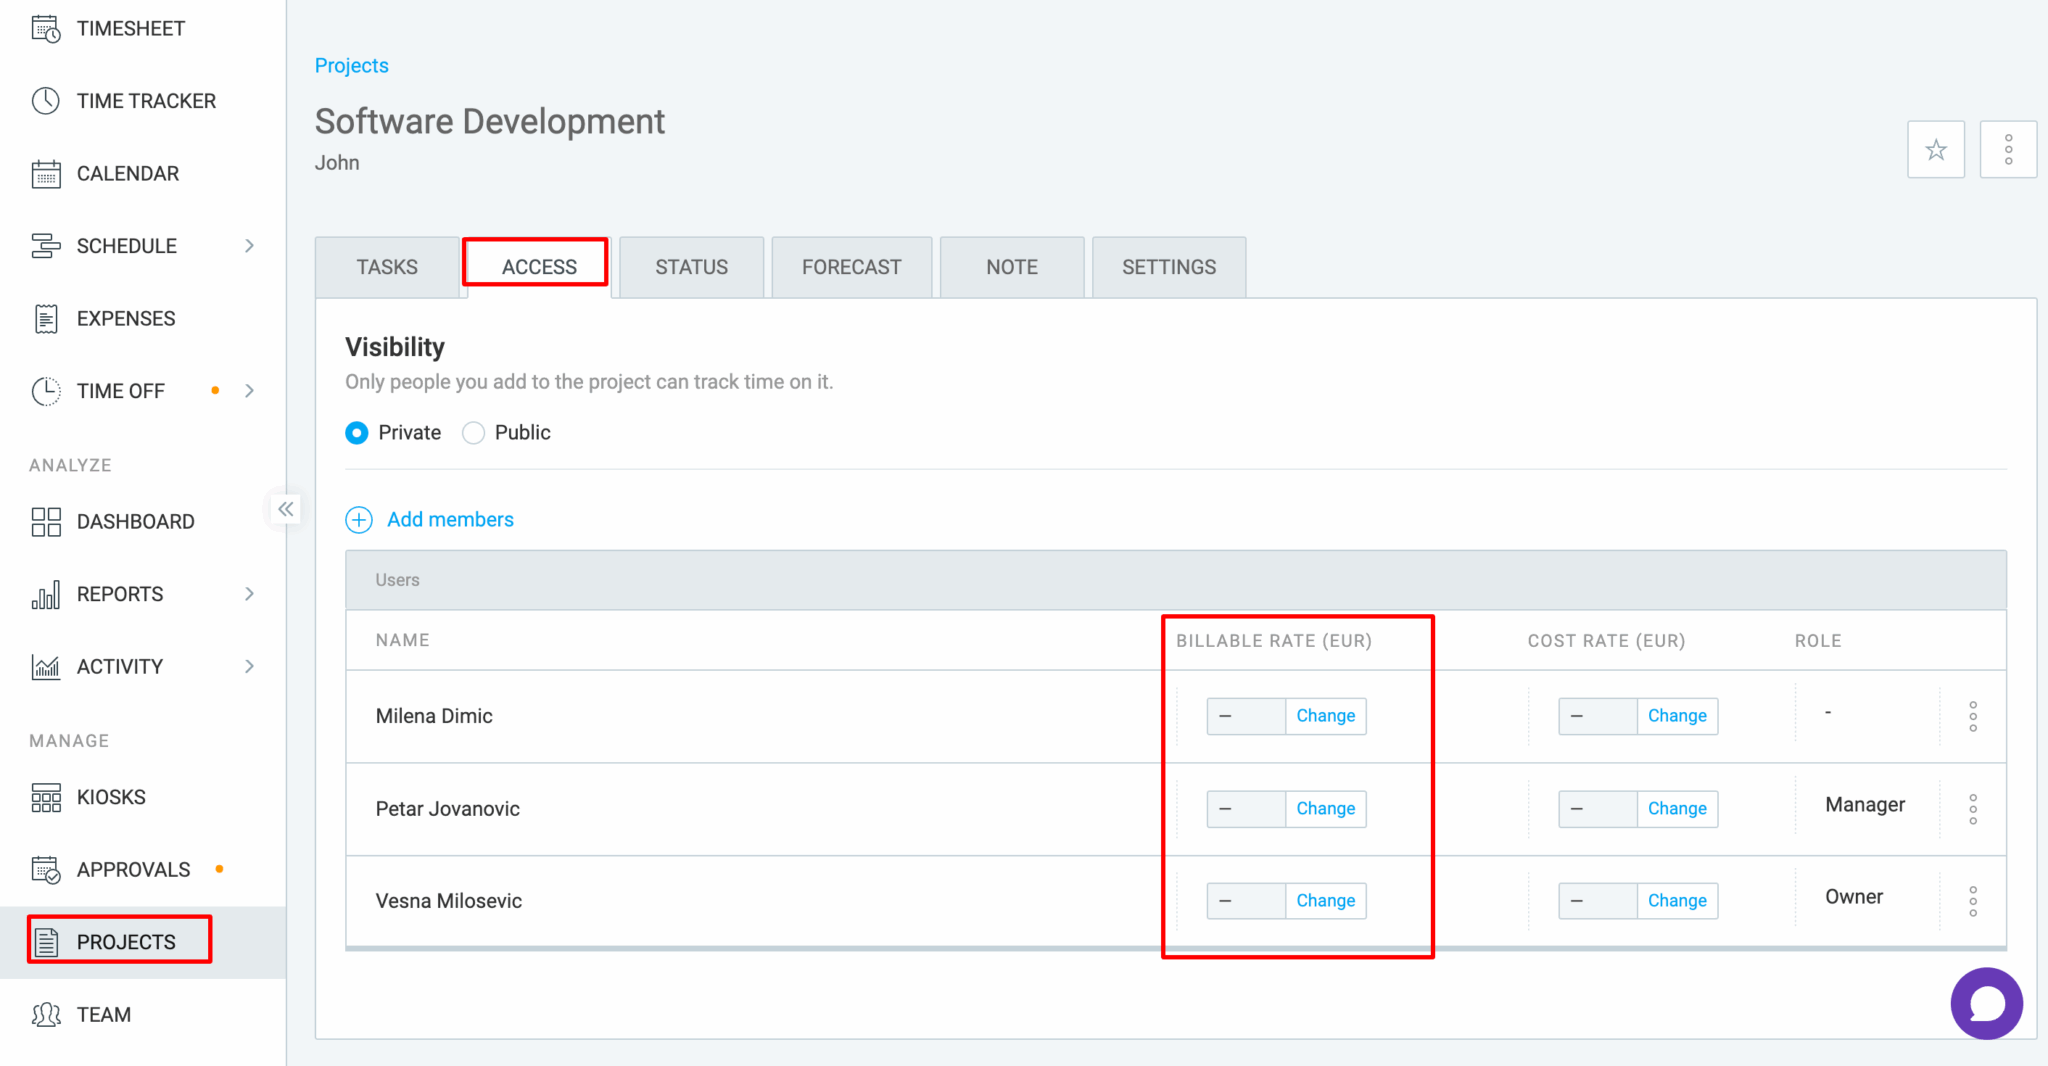Toggle the favorite star for Software Development

click(1936, 148)
